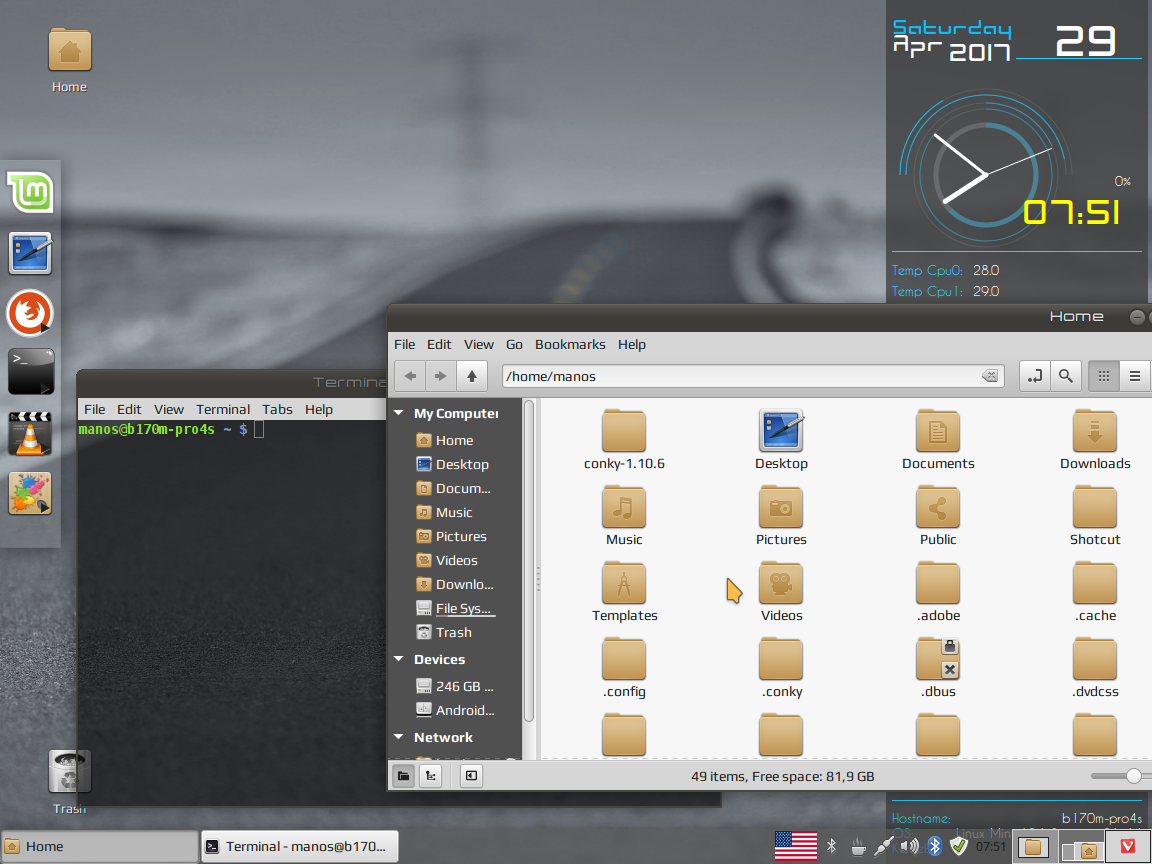Open the Firefox browser dock icon

click(x=30, y=313)
